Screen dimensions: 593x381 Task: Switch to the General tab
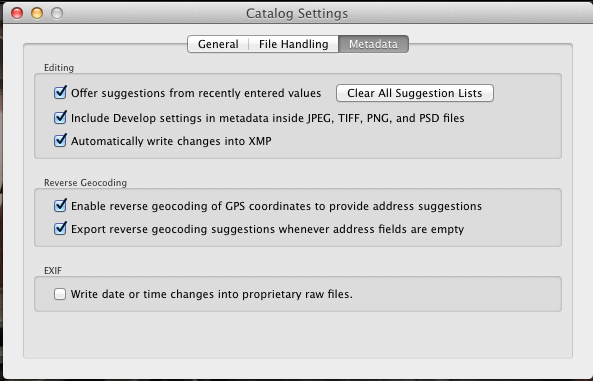218,44
